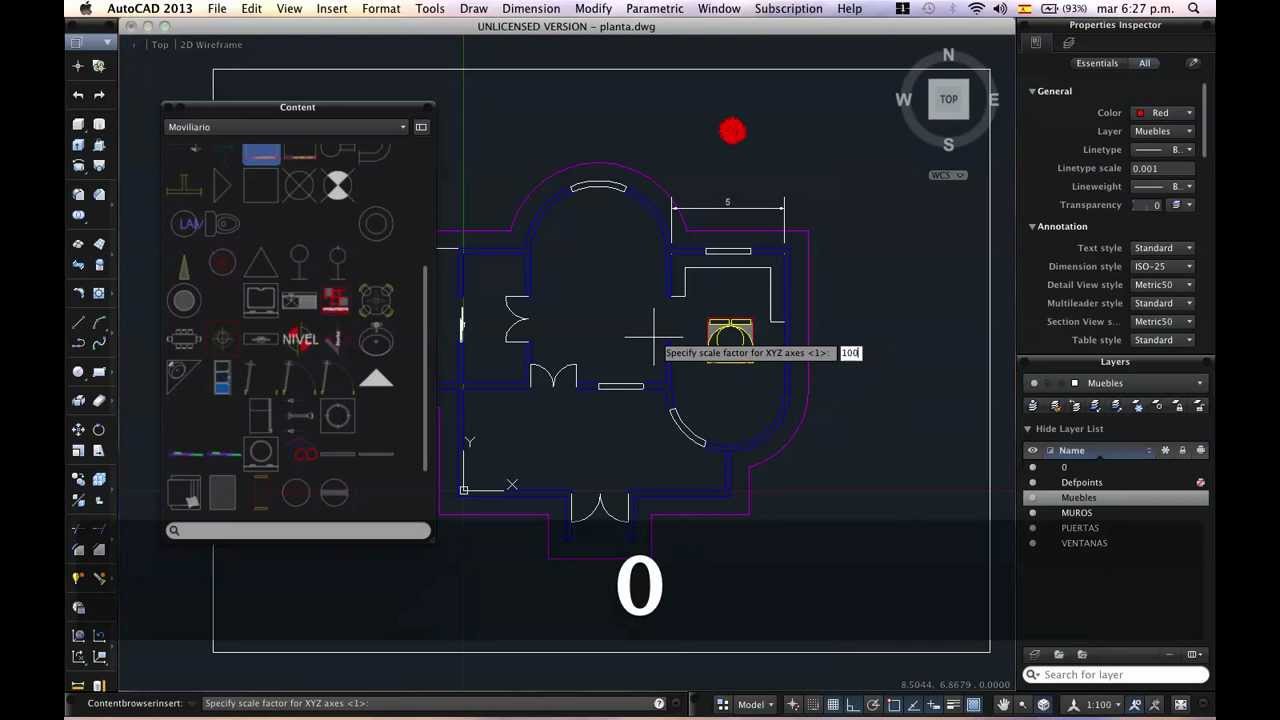Toggle Ortho mode in status bar
1280x720 pixels.
pos(853,704)
